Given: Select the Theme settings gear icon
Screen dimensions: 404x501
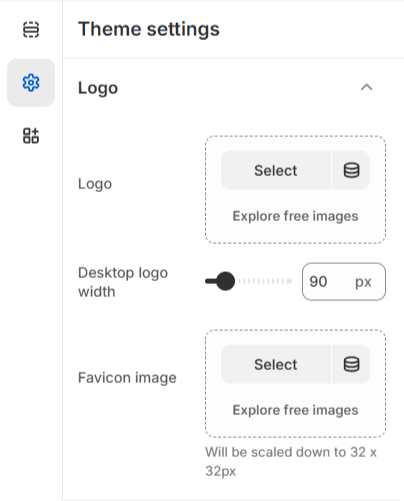Looking at the screenshot, I should tap(31, 83).
